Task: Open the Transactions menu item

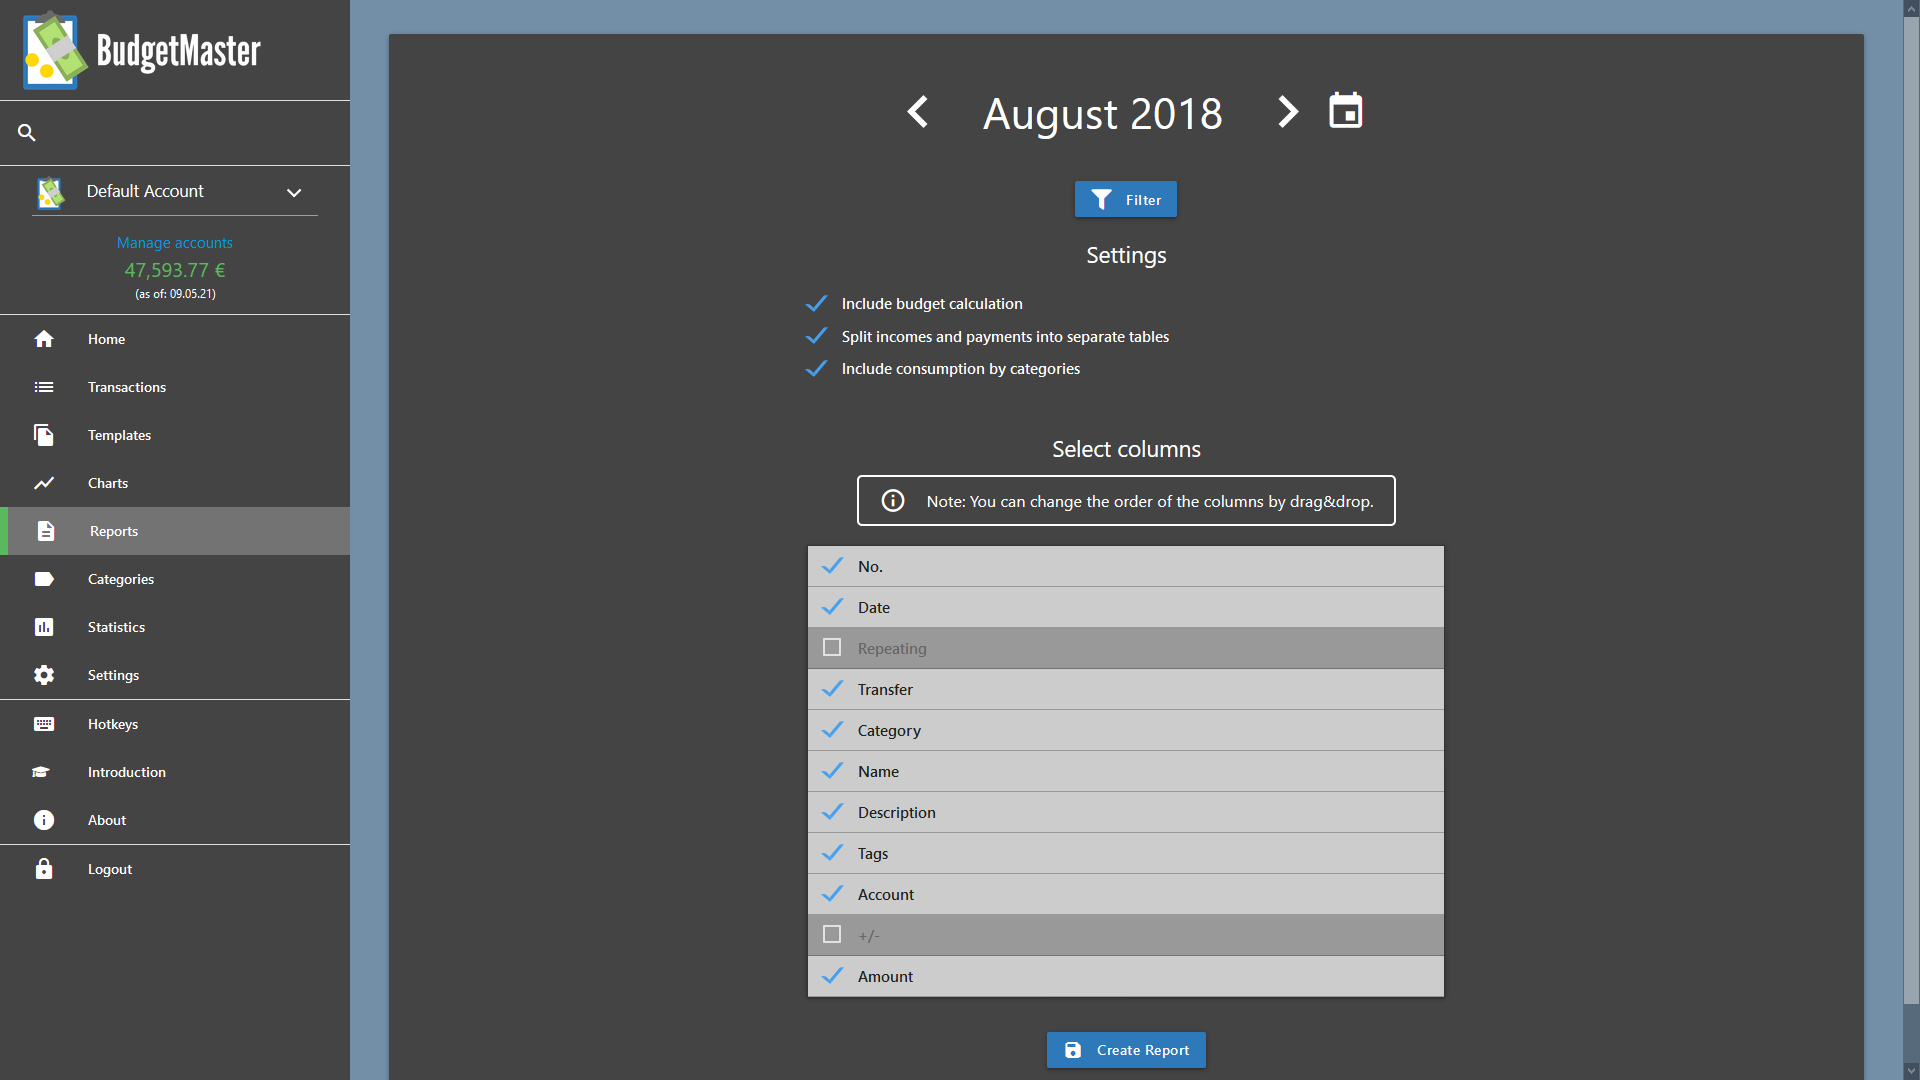Action: click(x=175, y=387)
